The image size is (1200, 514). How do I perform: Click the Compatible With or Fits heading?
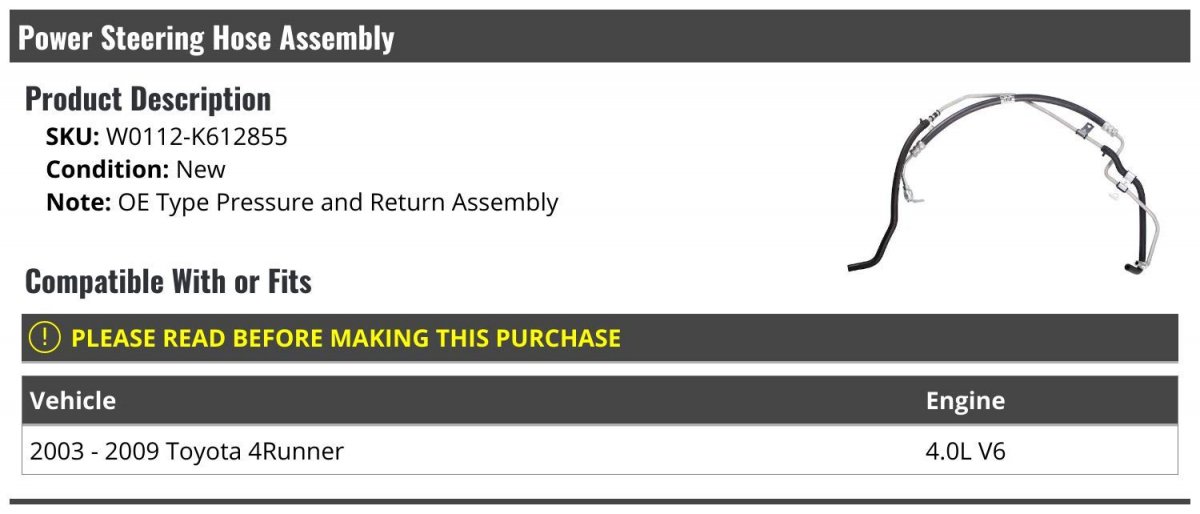(168, 282)
